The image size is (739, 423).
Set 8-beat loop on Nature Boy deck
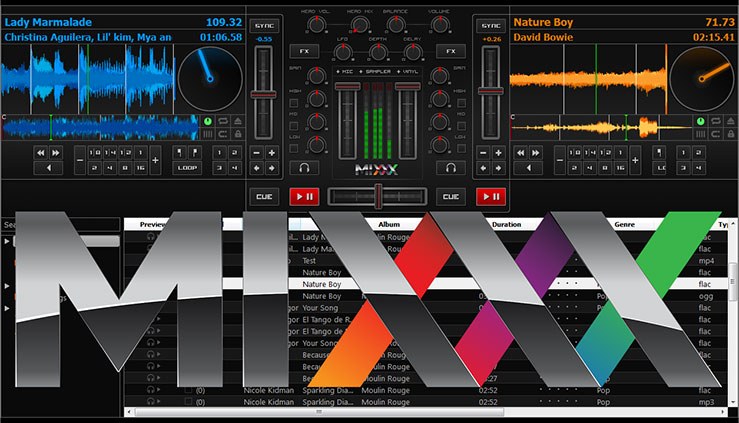[605, 168]
